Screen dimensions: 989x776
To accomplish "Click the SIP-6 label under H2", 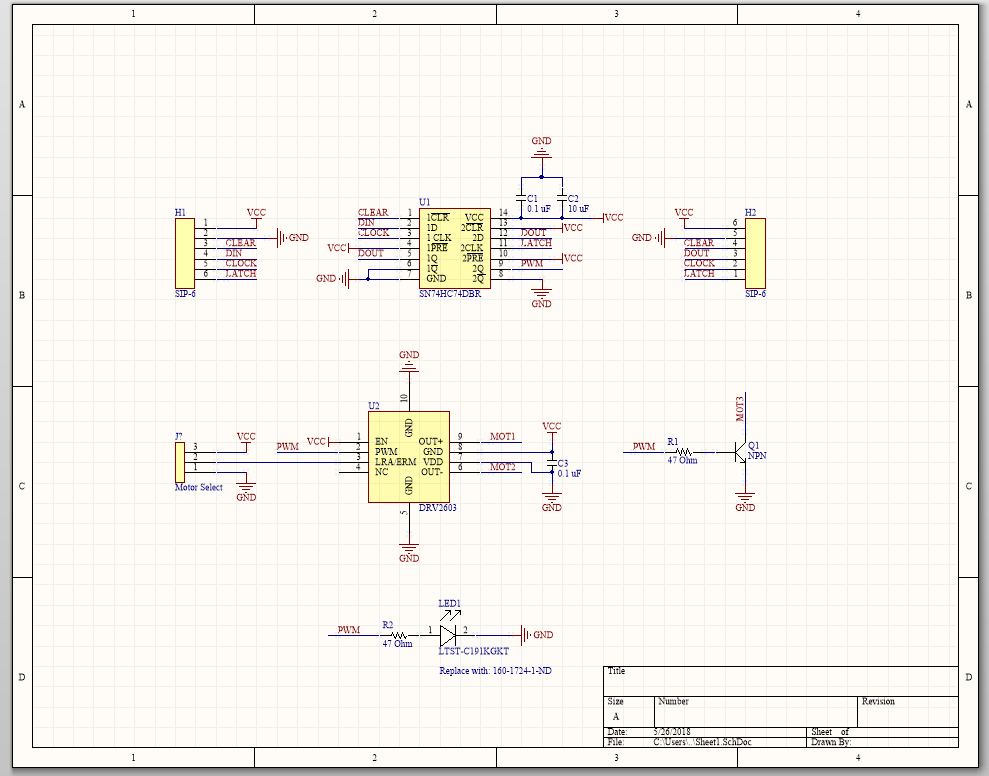I will pyautogui.click(x=756, y=294).
